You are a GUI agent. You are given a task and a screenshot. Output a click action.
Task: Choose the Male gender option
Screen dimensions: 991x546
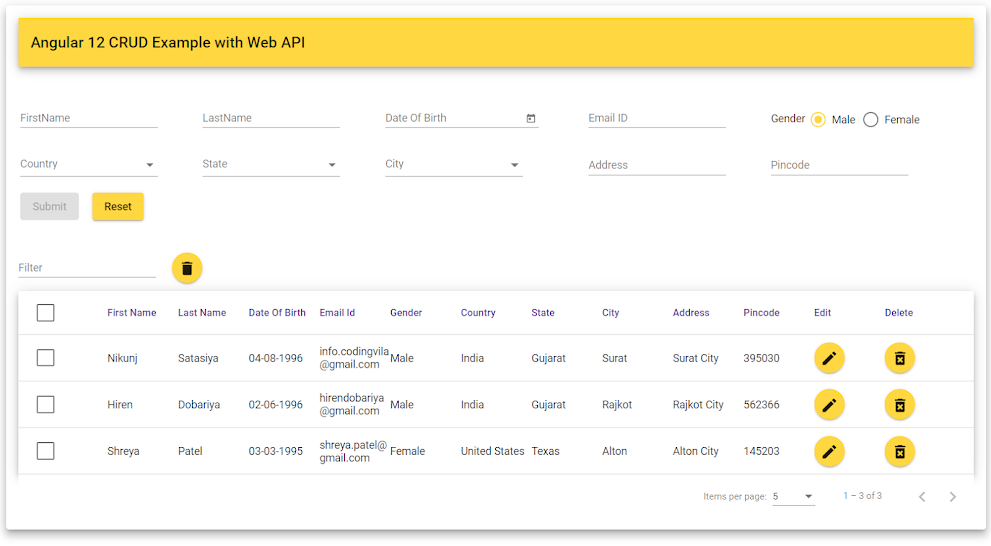(818, 120)
